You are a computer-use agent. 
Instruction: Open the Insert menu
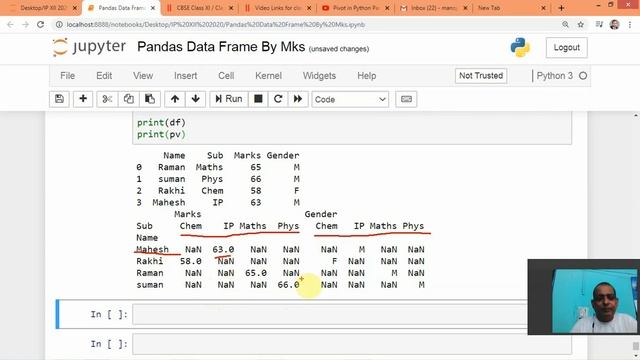(x=185, y=76)
